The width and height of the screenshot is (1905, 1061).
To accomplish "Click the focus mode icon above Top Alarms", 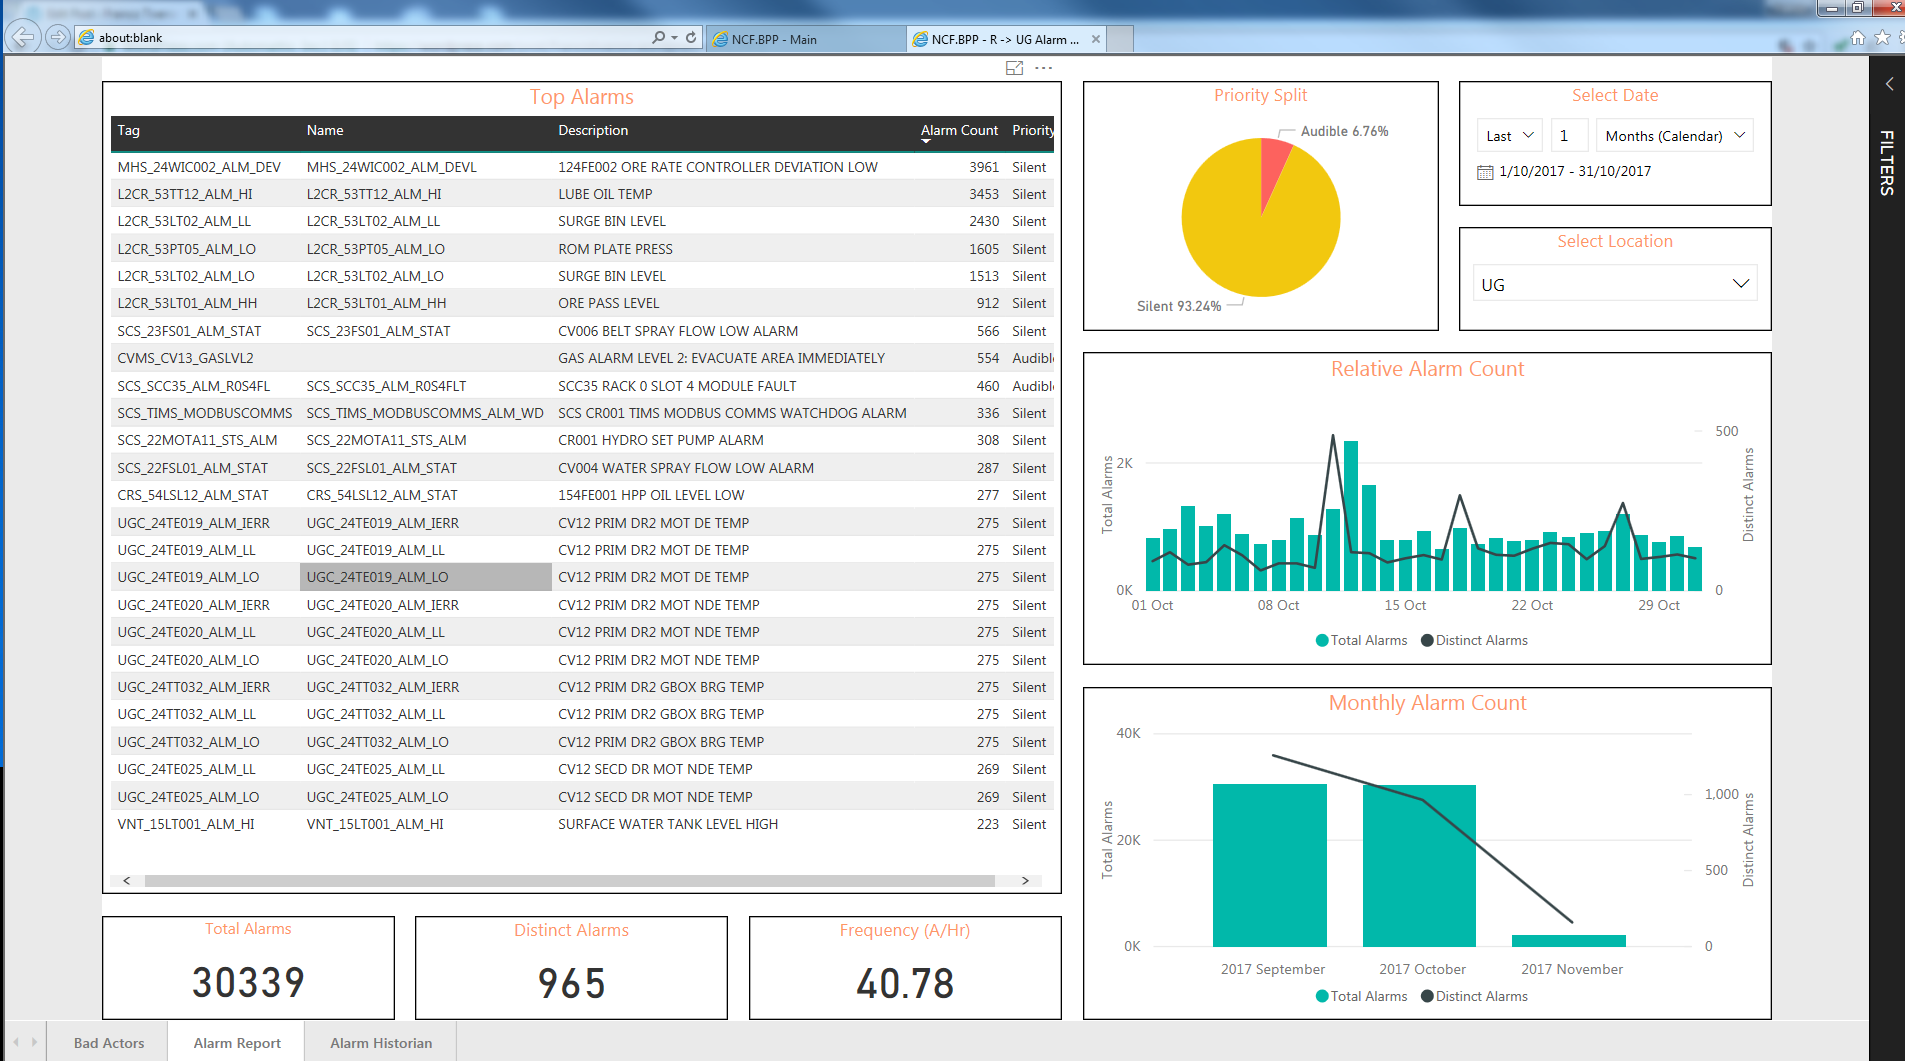I will (x=1014, y=68).
